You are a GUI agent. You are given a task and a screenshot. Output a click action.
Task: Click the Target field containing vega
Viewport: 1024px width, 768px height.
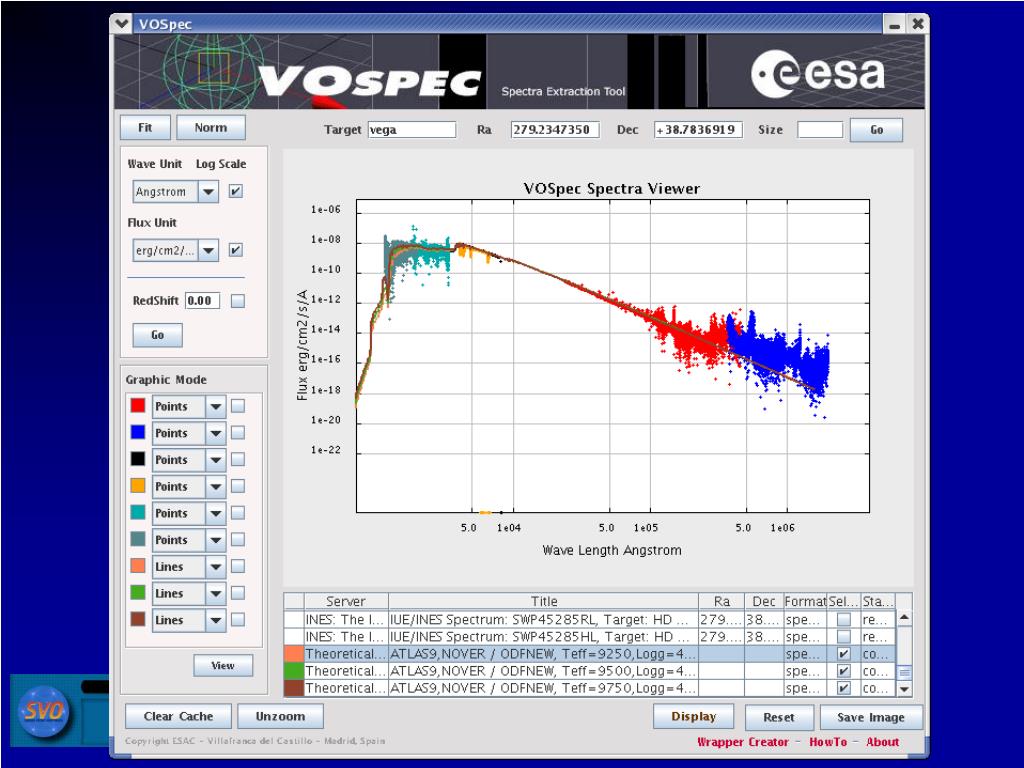point(412,129)
